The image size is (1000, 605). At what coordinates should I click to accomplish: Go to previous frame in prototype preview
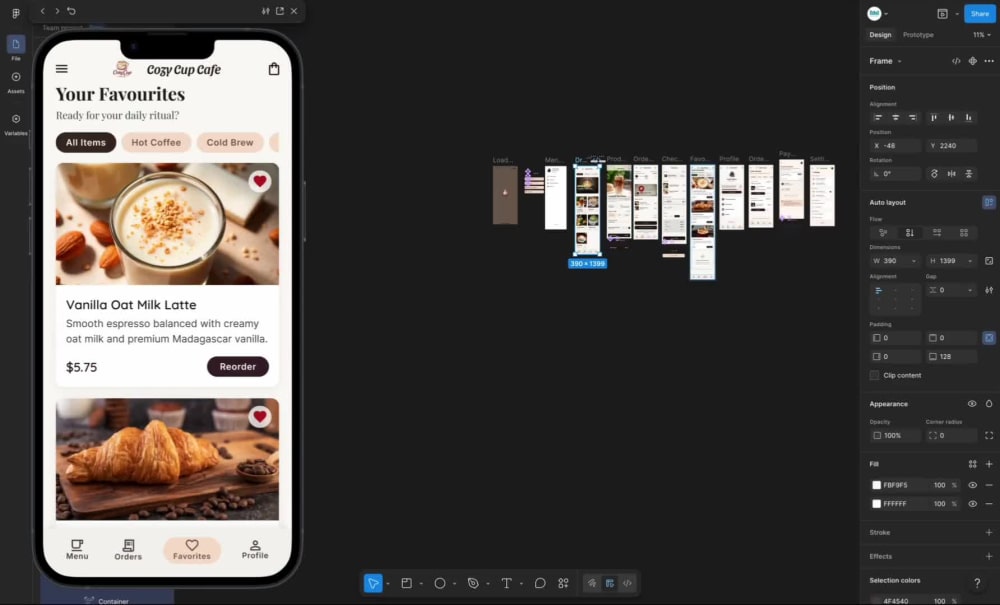43,11
